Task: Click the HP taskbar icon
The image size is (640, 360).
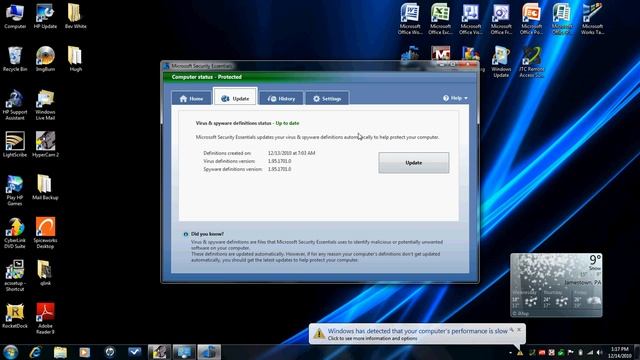Action: (109, 352)
